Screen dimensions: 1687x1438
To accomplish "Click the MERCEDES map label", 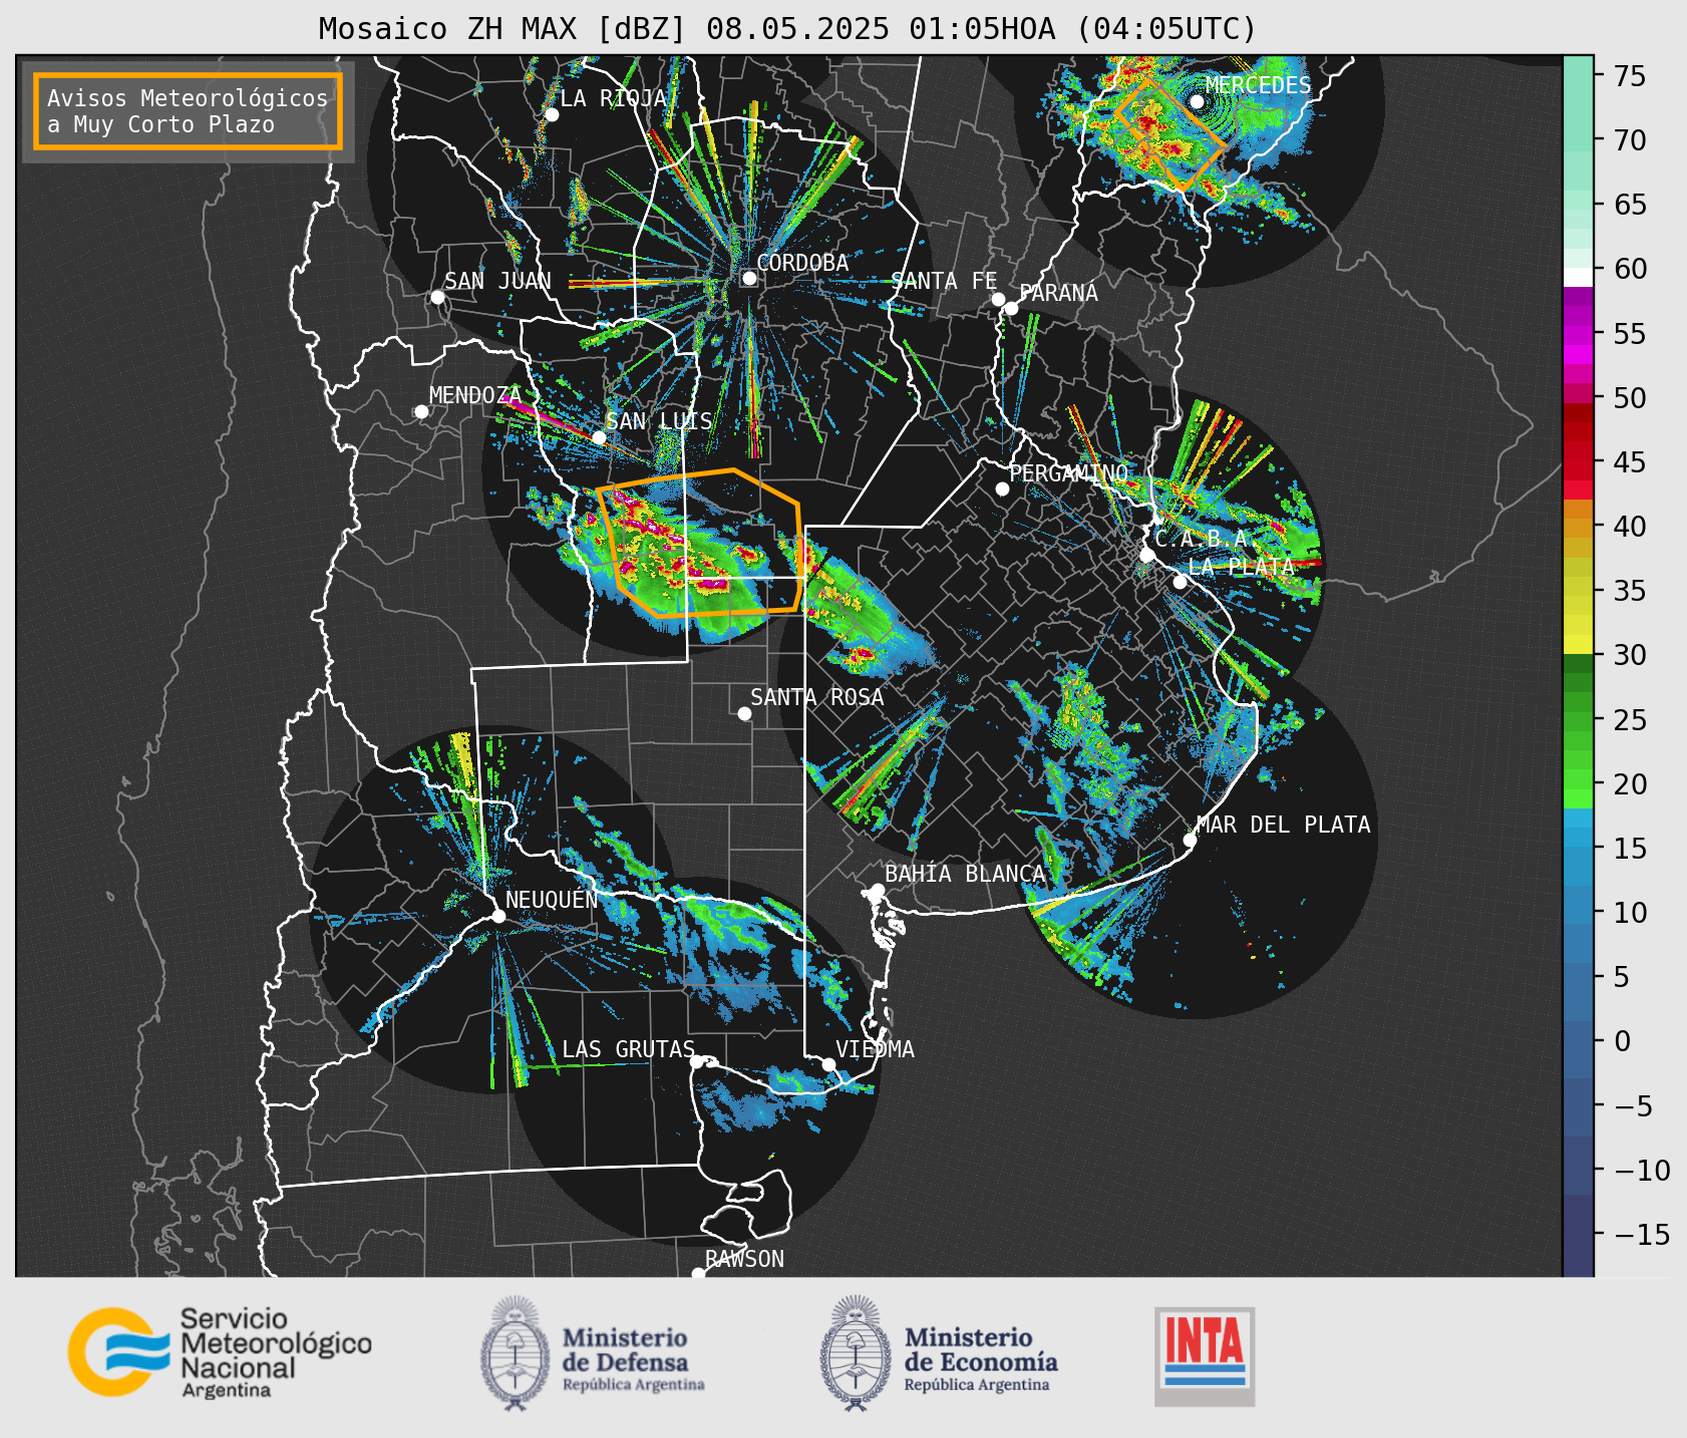I will point(1258,86).
